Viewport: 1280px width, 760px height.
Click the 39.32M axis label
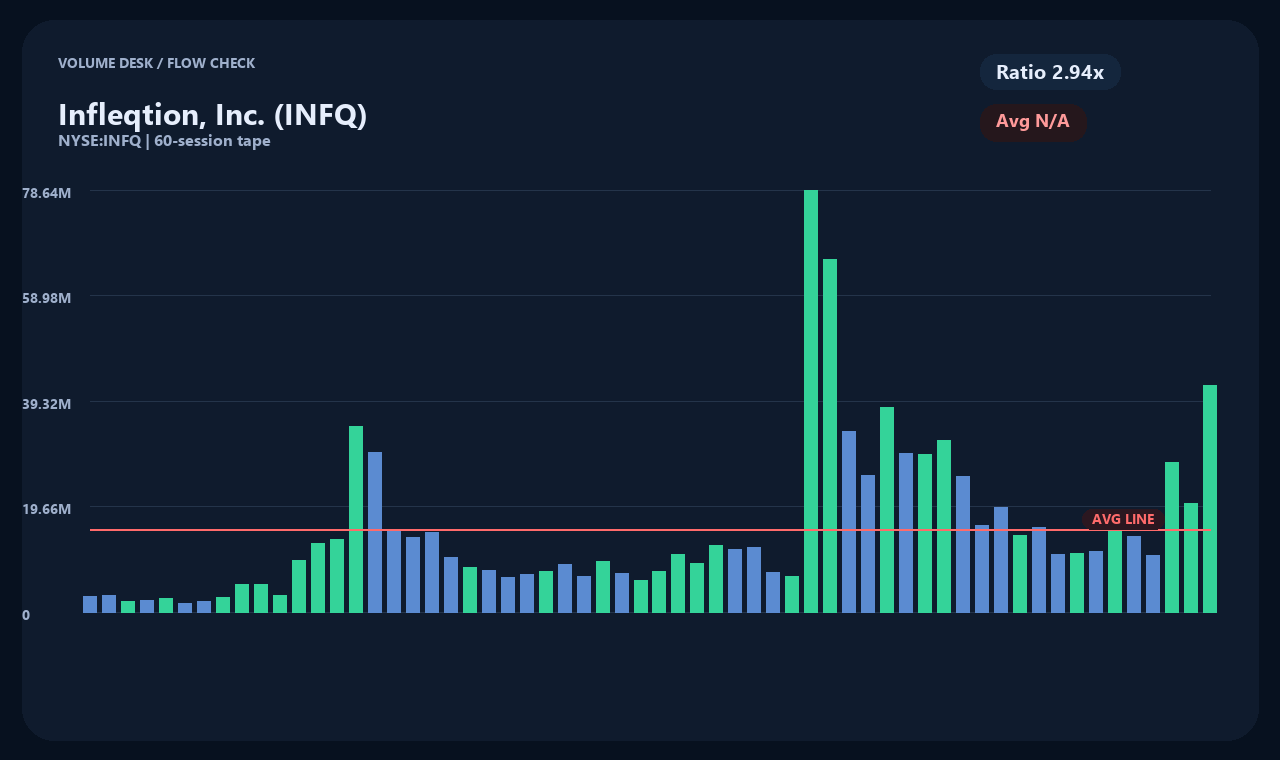point(47,403)
